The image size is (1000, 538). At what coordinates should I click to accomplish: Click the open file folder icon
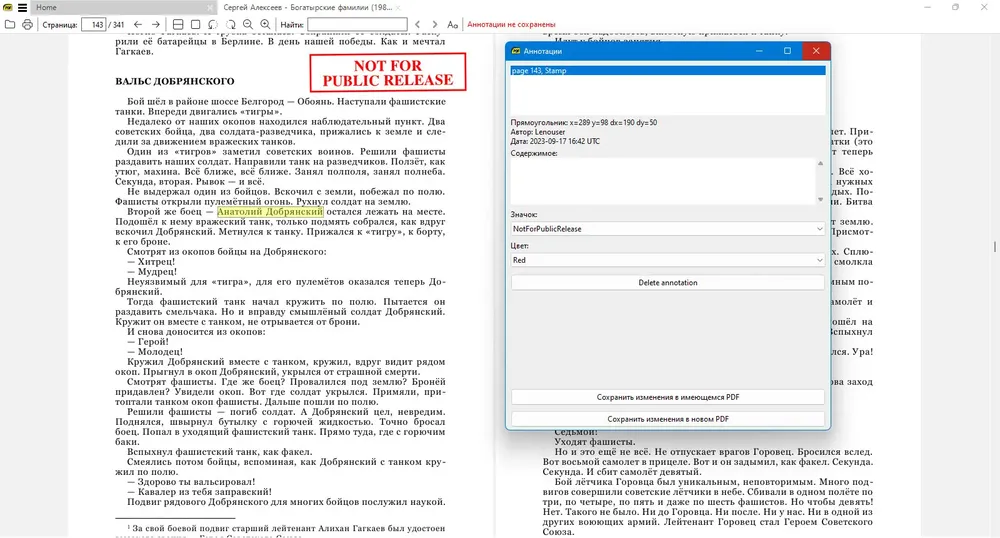10,24
